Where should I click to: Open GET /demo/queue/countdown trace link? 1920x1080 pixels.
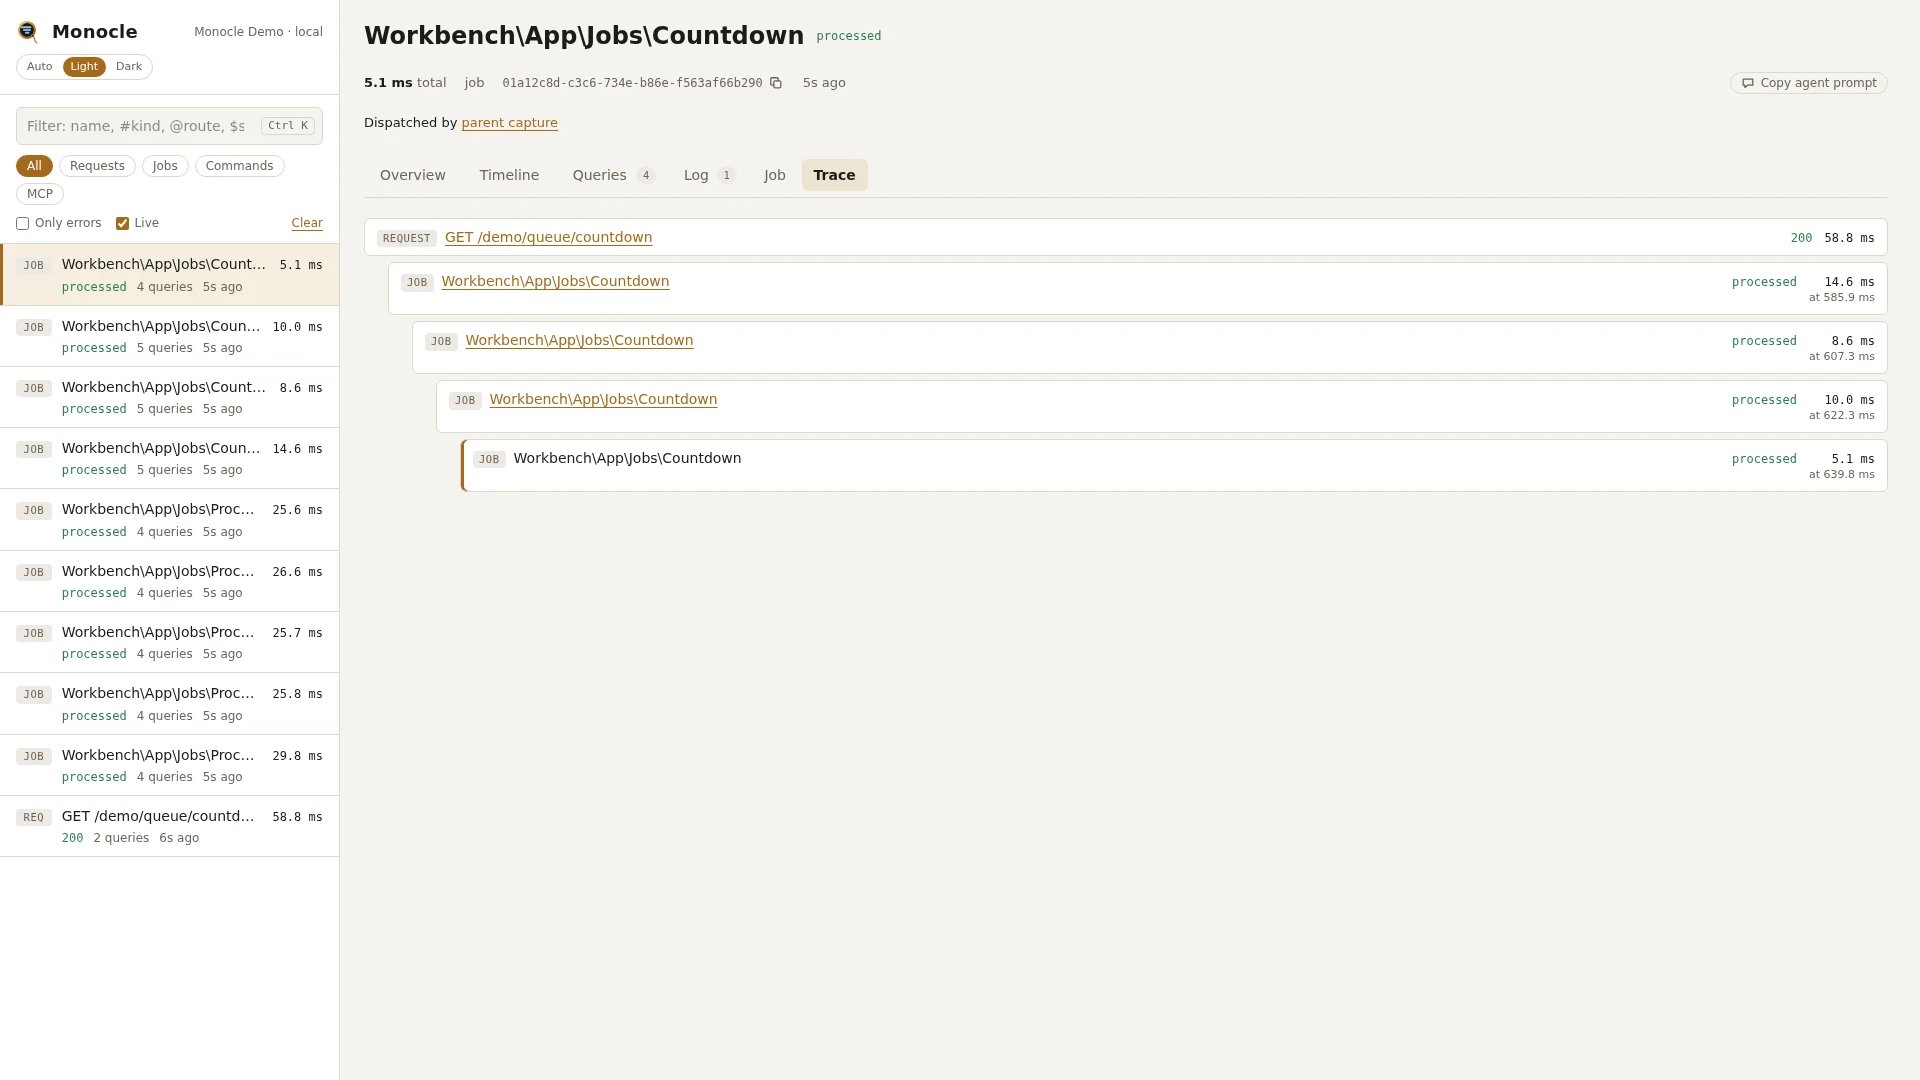click(548, 237)
